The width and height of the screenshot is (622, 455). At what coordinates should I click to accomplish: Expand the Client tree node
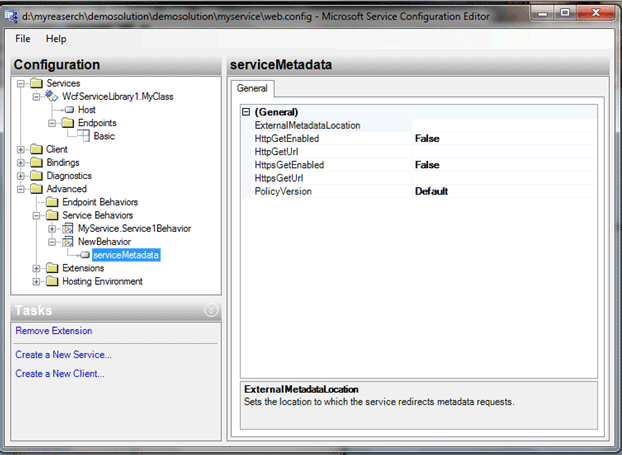tap(21, 150)
